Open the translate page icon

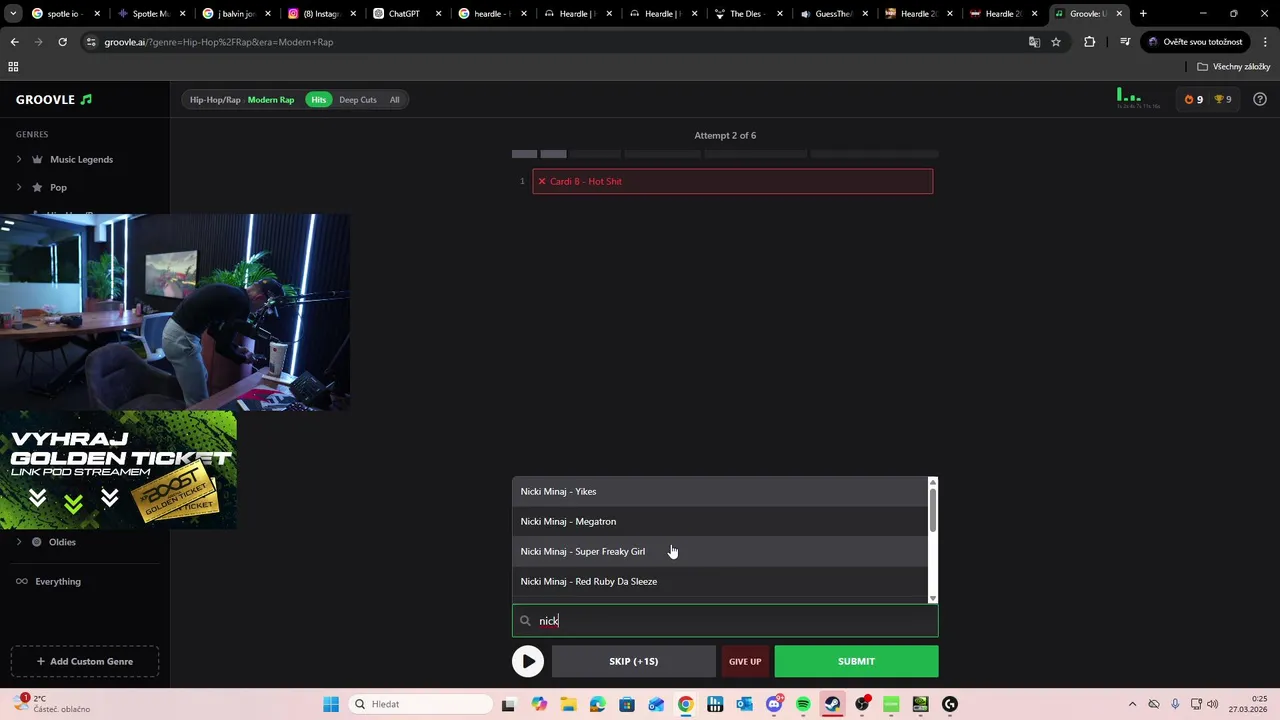[x=1034, y=42]
